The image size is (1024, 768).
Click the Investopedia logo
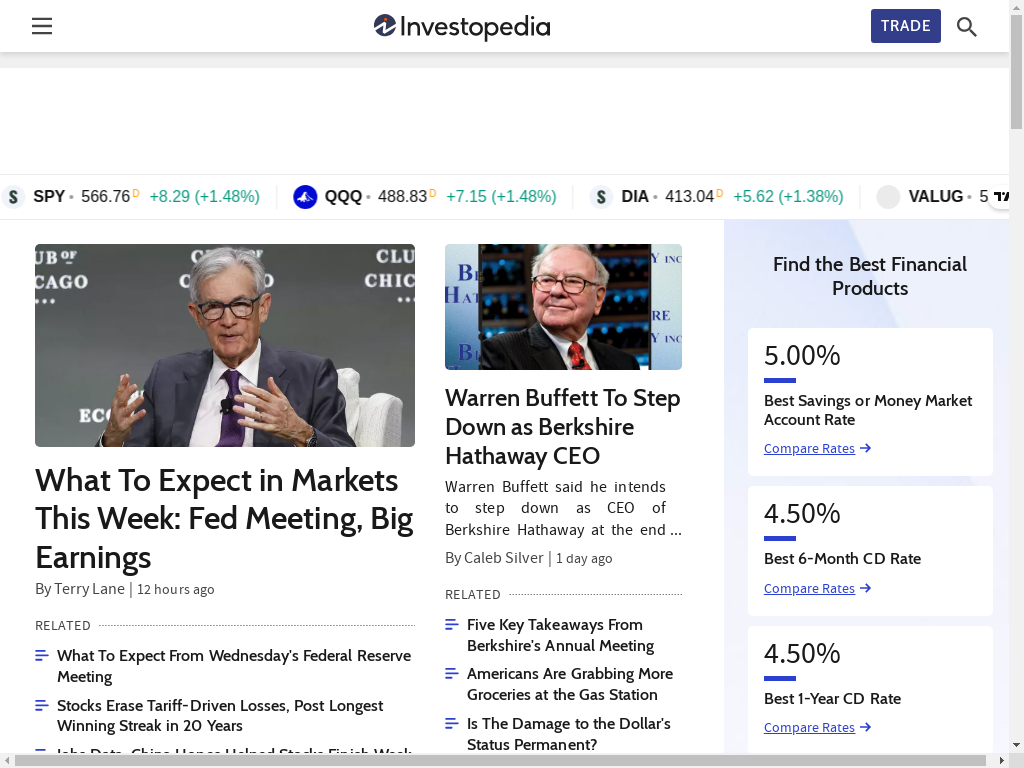(462, 26)
